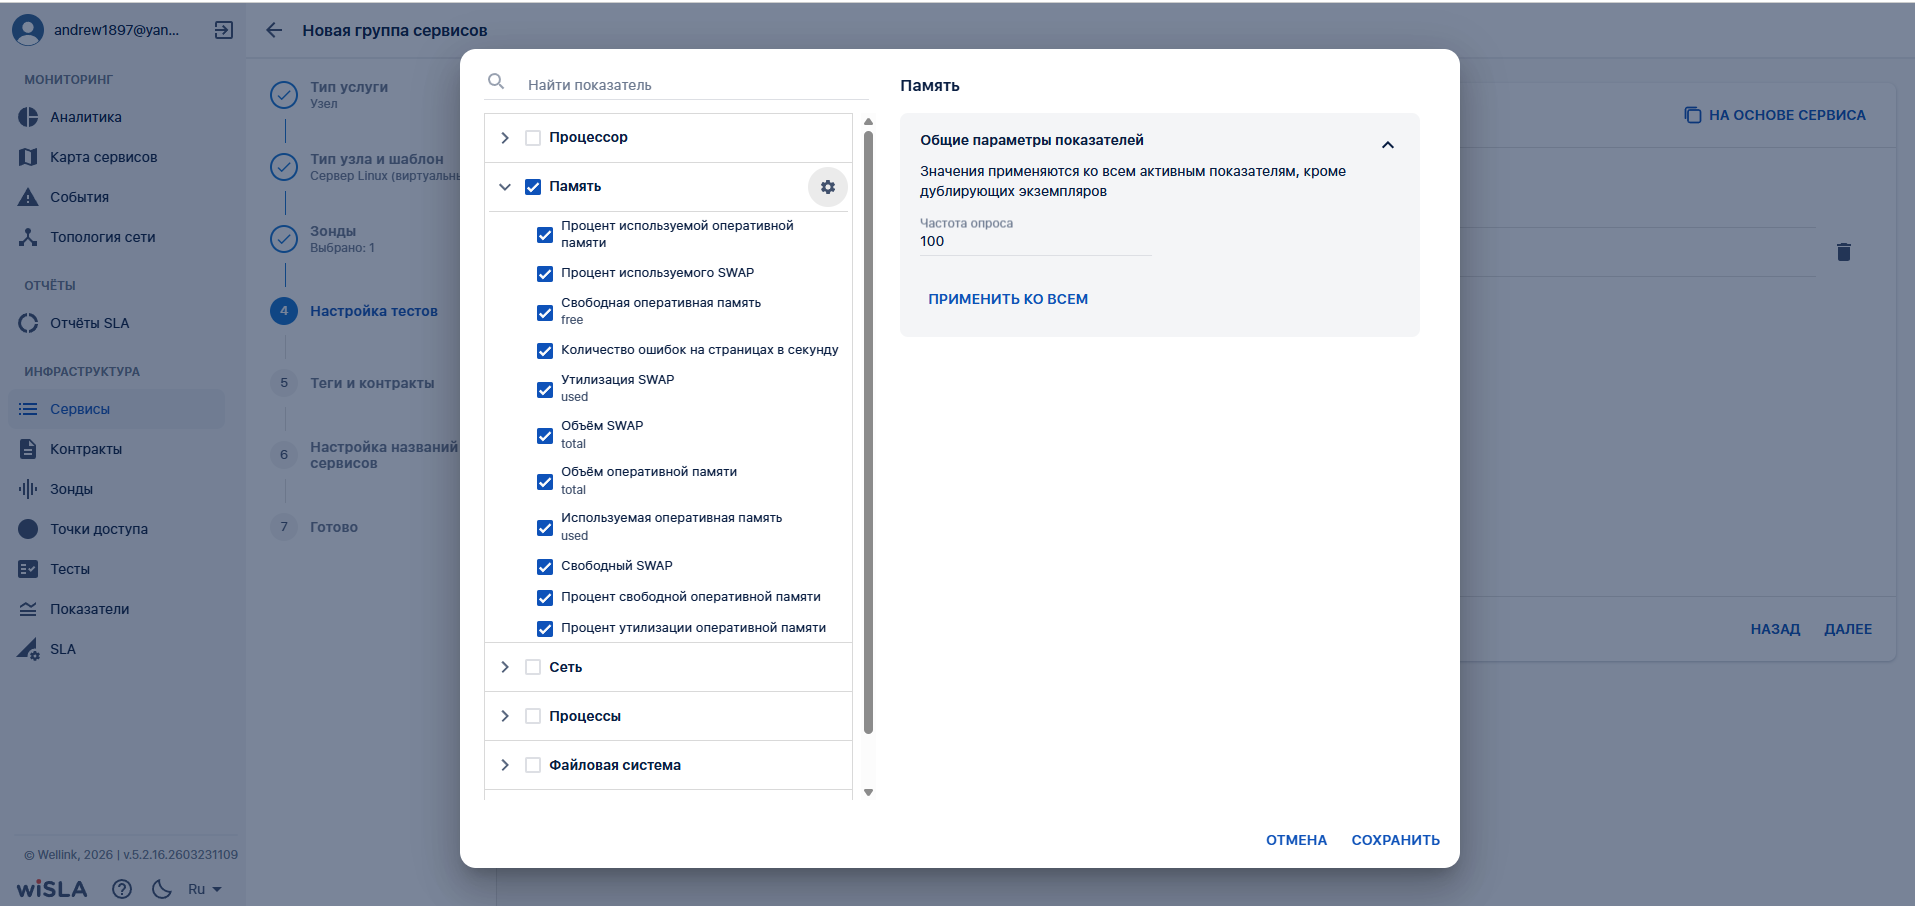Uncheck the Свободный SWAP checkbox
The height and width of the screenshot is (906, 1915).
click(x=545, y=567)
